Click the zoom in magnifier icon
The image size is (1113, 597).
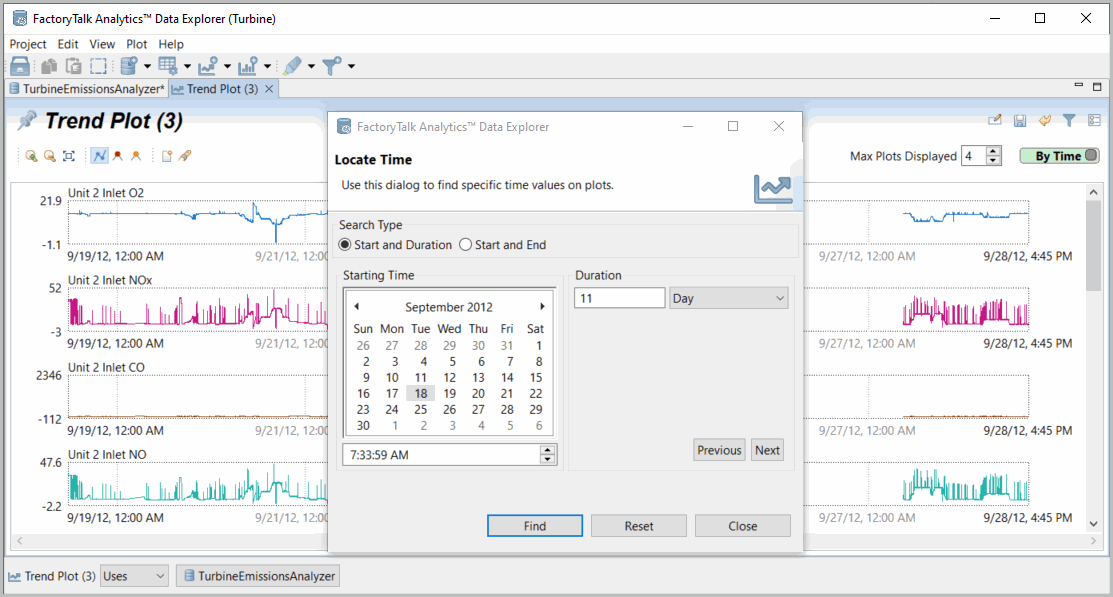(x=31, y=156)
